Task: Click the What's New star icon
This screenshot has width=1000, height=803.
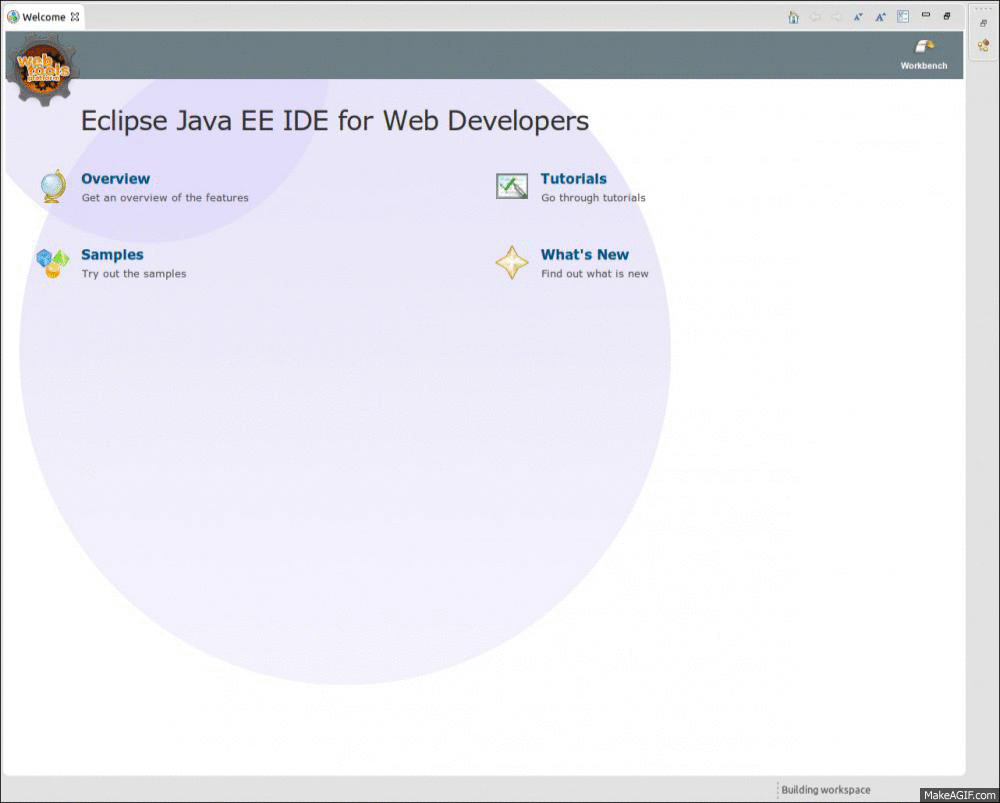Action: click(x=512, y=263)
